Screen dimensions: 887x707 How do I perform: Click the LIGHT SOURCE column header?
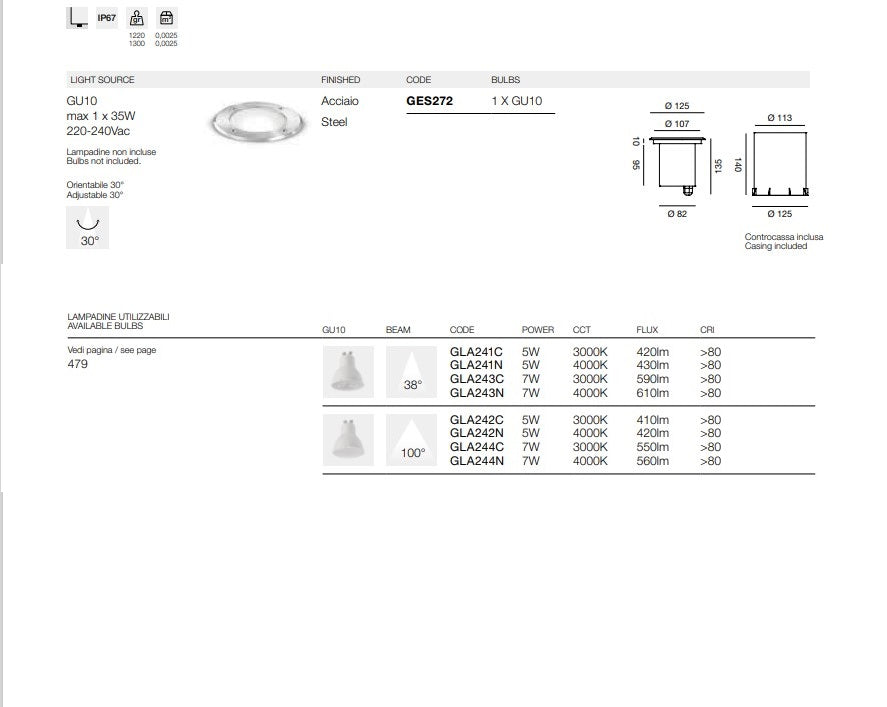(x=102, y=80)
